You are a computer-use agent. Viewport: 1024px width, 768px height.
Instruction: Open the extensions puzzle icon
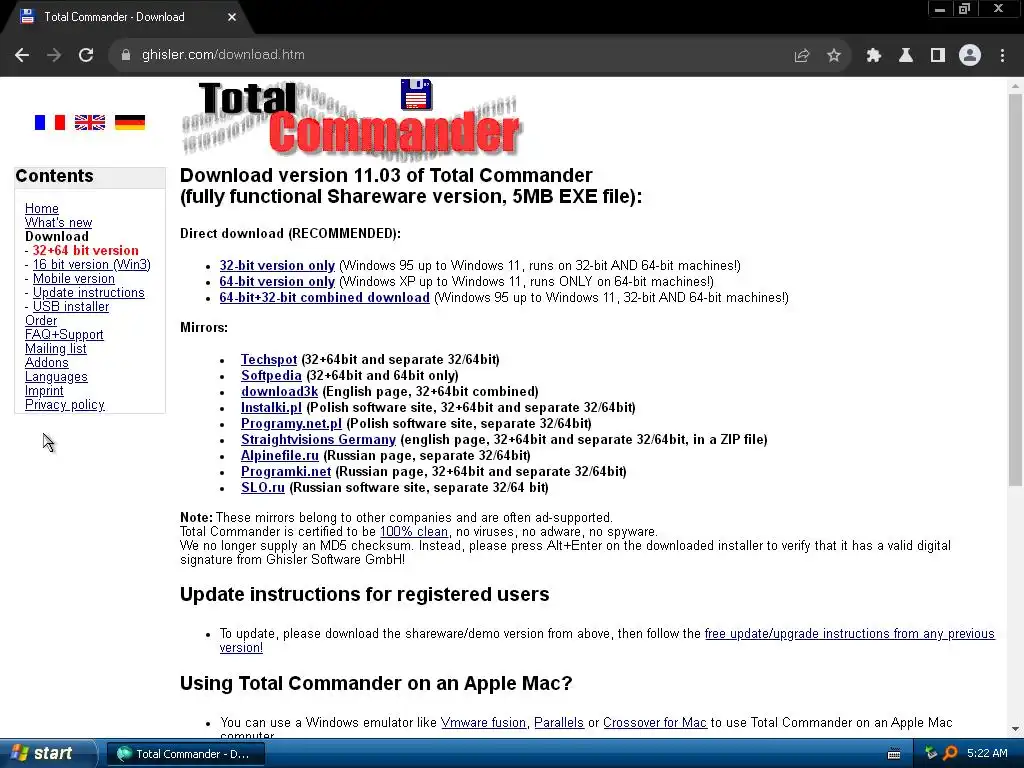click(874, 56)
